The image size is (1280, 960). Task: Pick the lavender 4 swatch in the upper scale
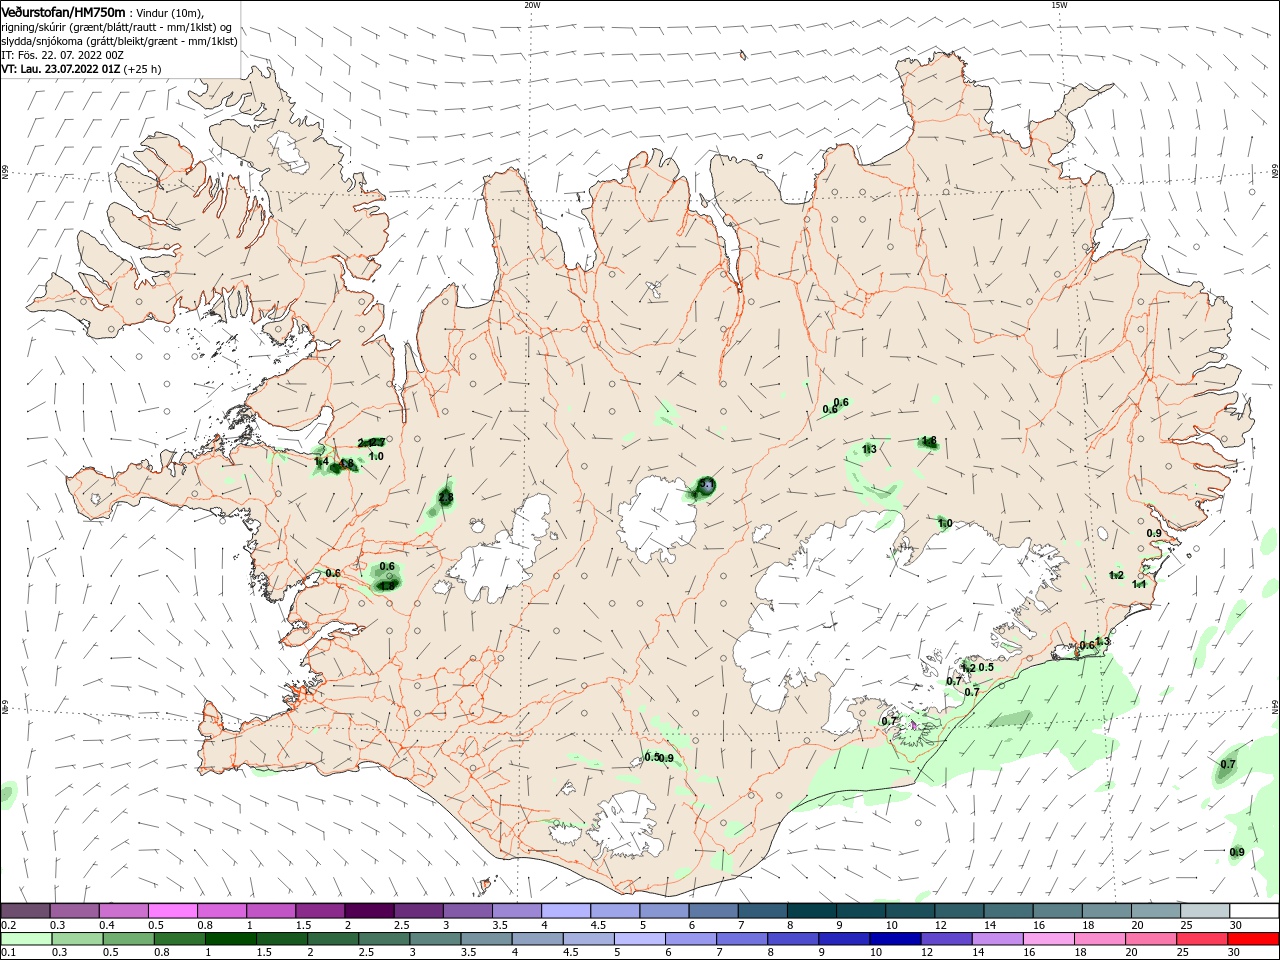click(565, 910)
